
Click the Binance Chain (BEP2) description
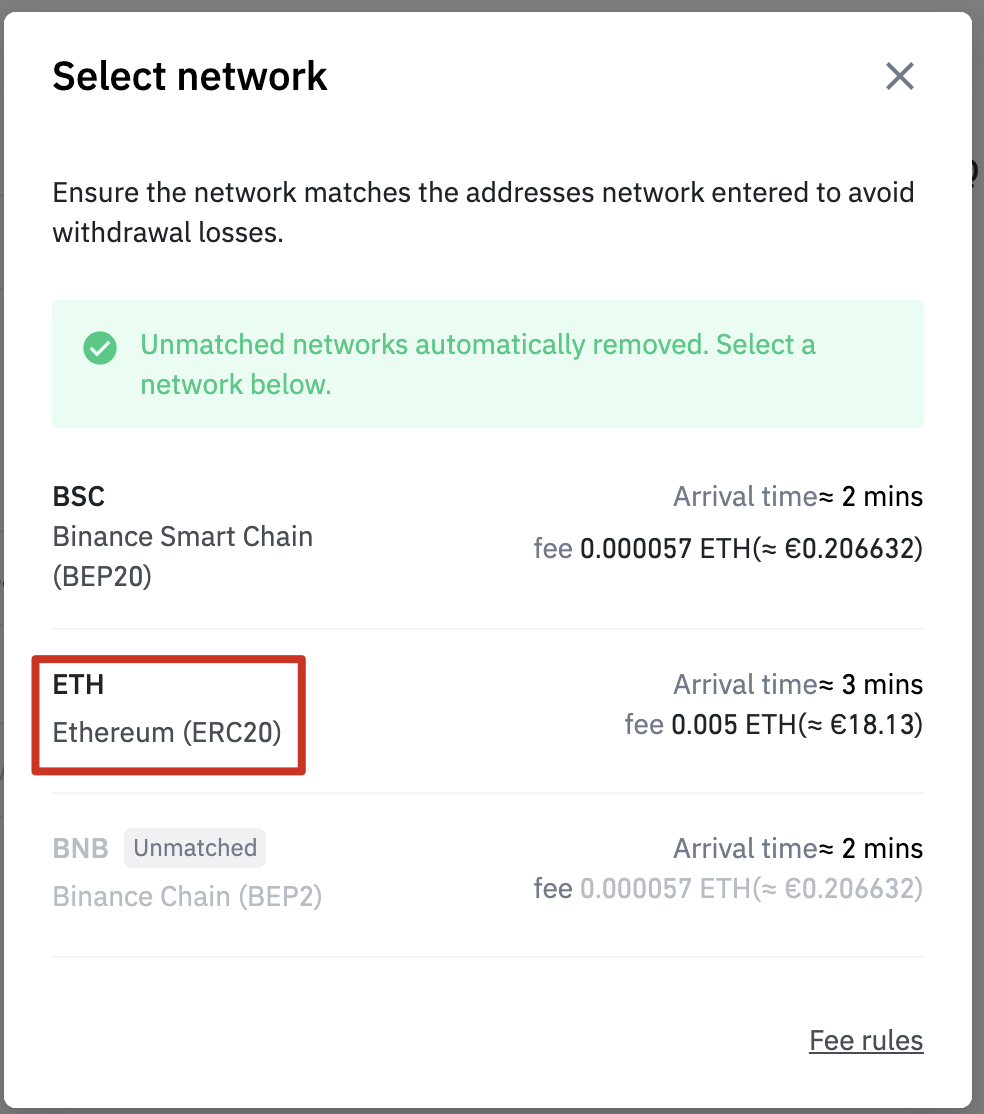187,896
